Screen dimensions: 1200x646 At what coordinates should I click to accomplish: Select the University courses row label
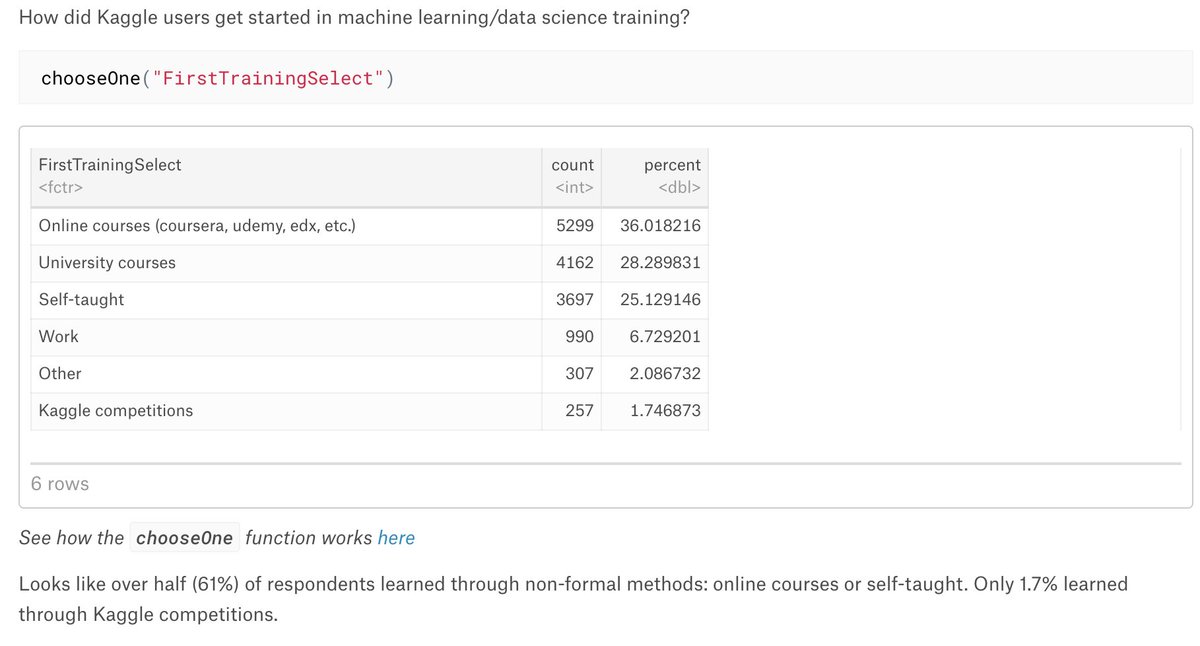(x=107, y=263)
